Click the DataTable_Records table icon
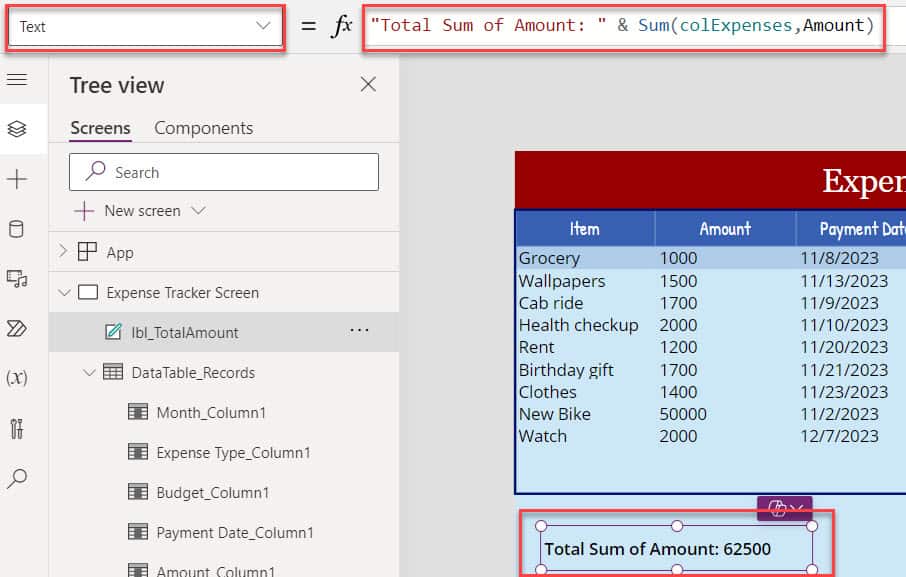Image resolution: width=906 pixels, height=577 pixels. pos(113,371)
